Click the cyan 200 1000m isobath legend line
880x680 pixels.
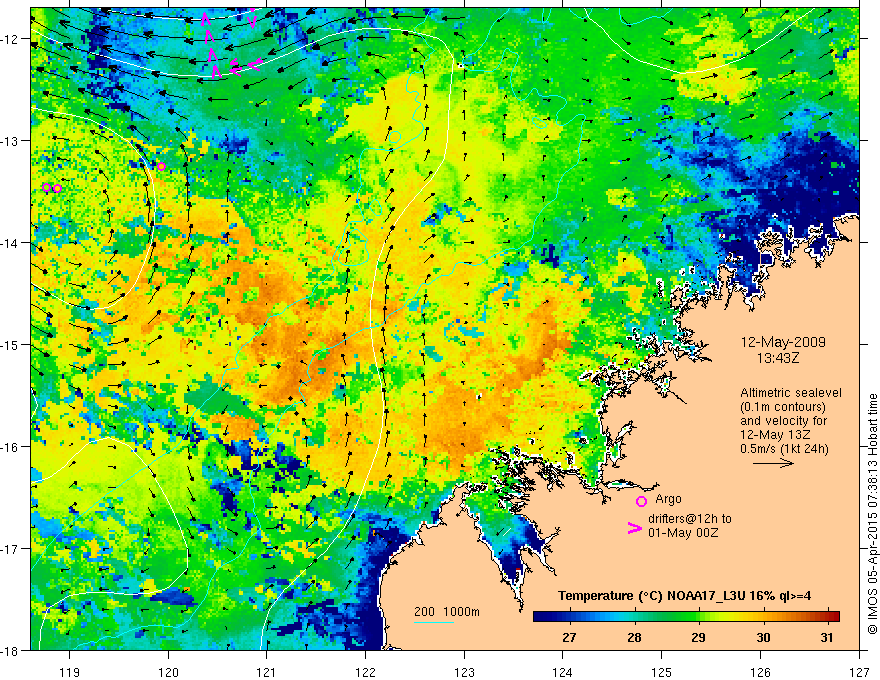(434, 622)
